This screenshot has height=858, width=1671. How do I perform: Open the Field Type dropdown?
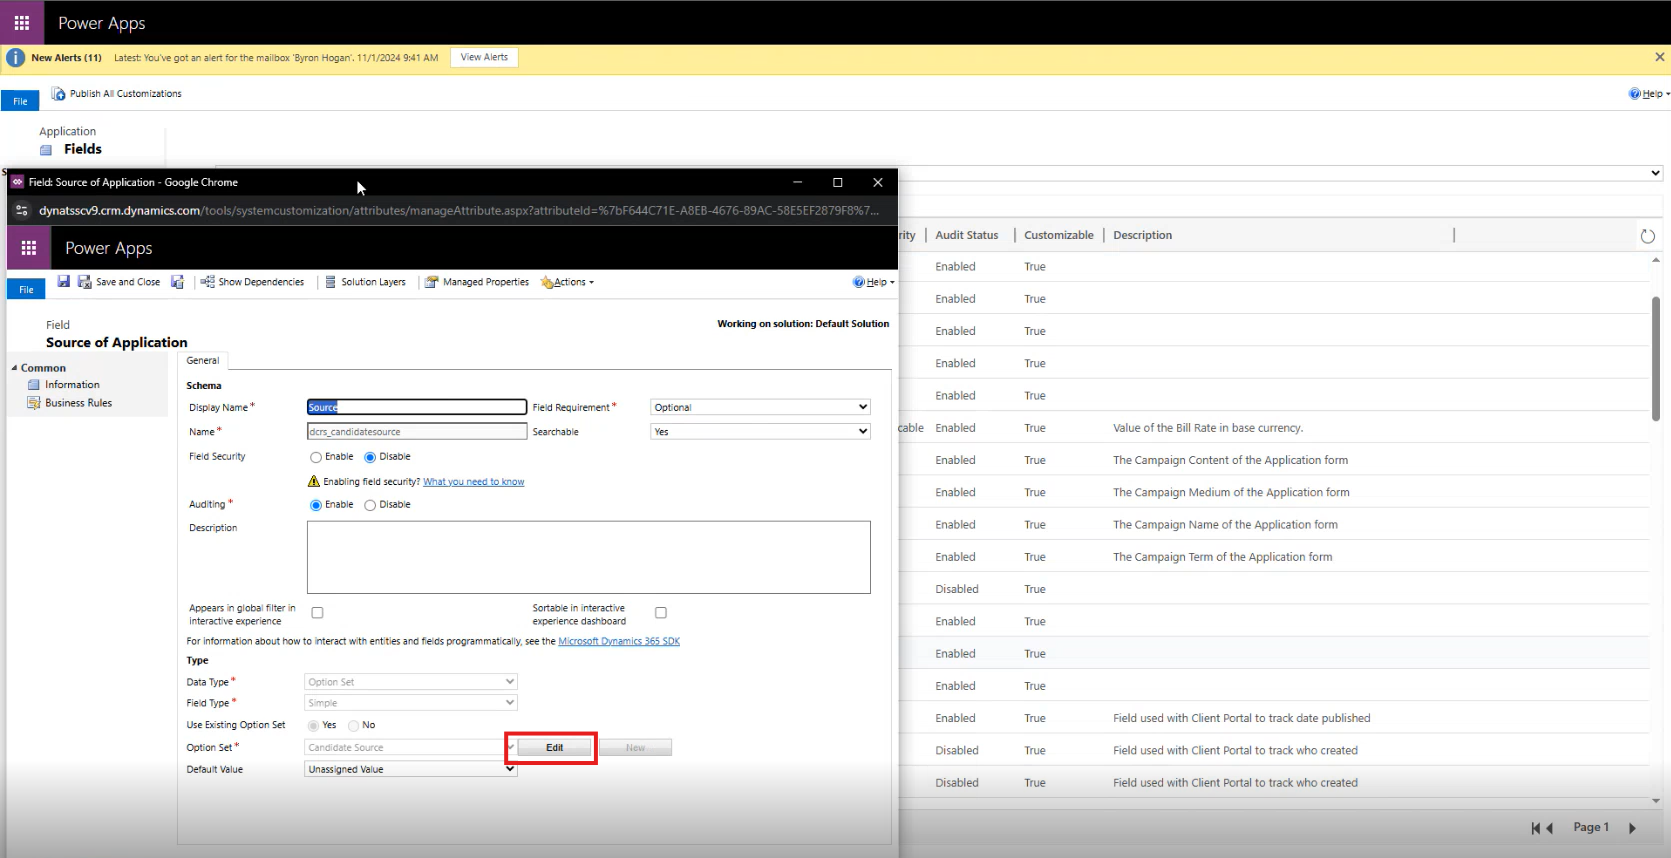coord(410,703)
